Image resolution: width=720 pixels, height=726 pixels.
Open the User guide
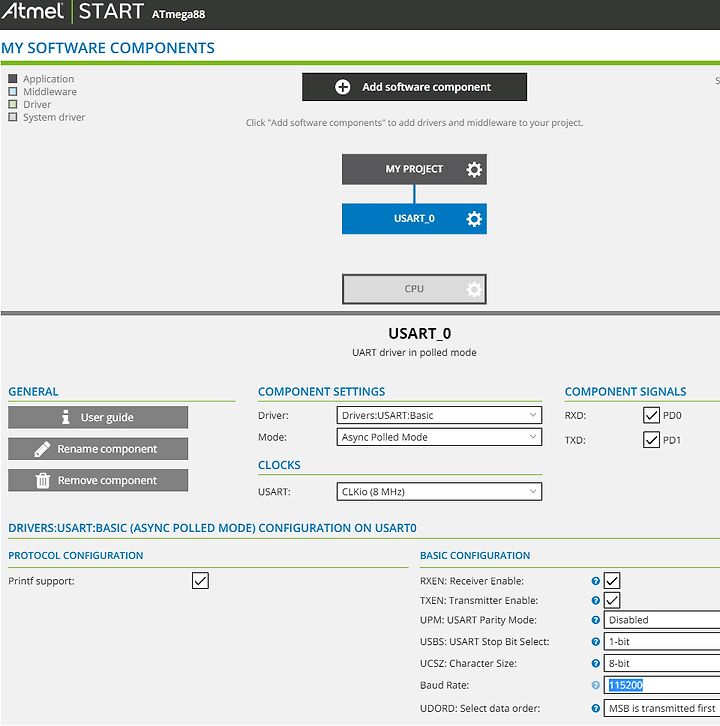tap(98, 417)
